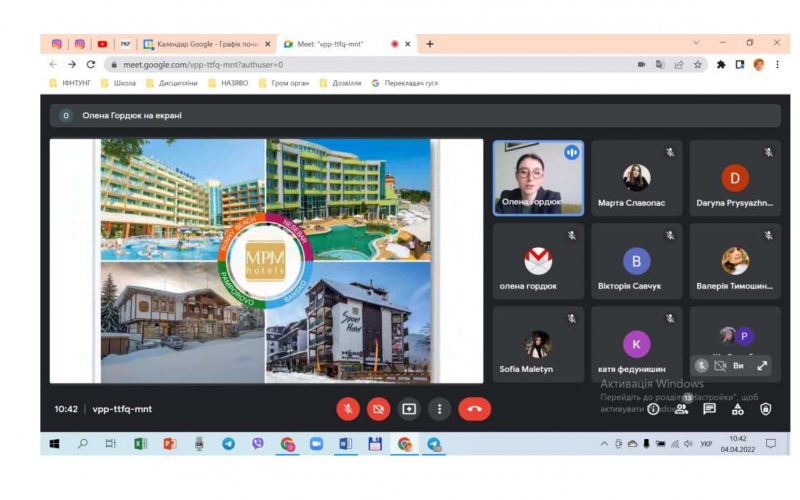Open the Extensions puzzle icon
The image size is (800, 500).
pos(721,65)
